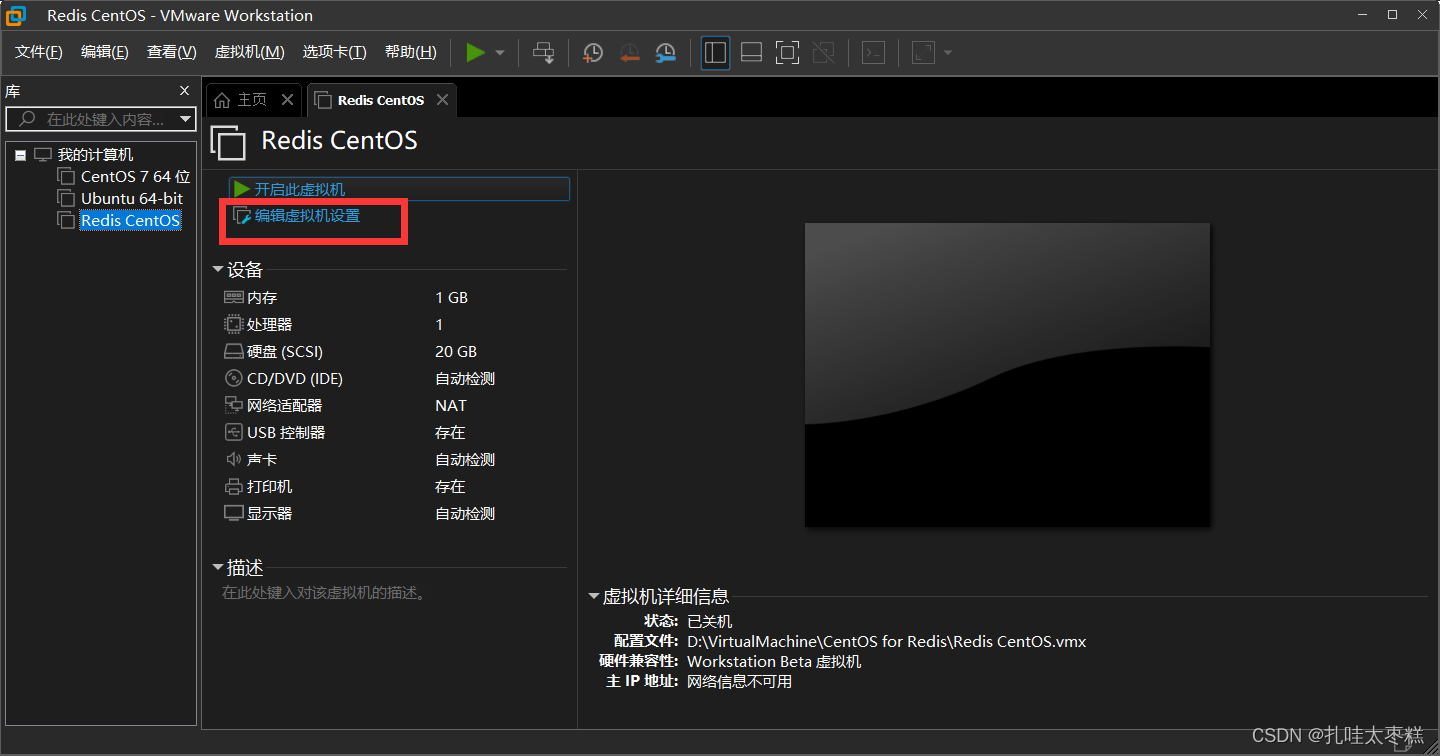Select Redis CentOS in library tree
1440x756 pixels.
130,221
